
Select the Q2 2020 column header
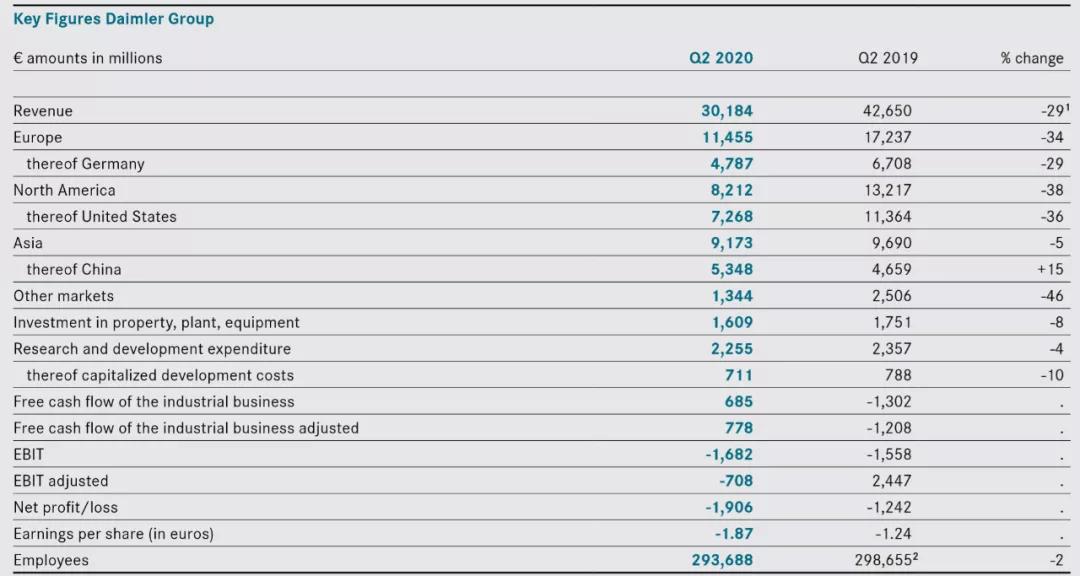coord(721,58)
